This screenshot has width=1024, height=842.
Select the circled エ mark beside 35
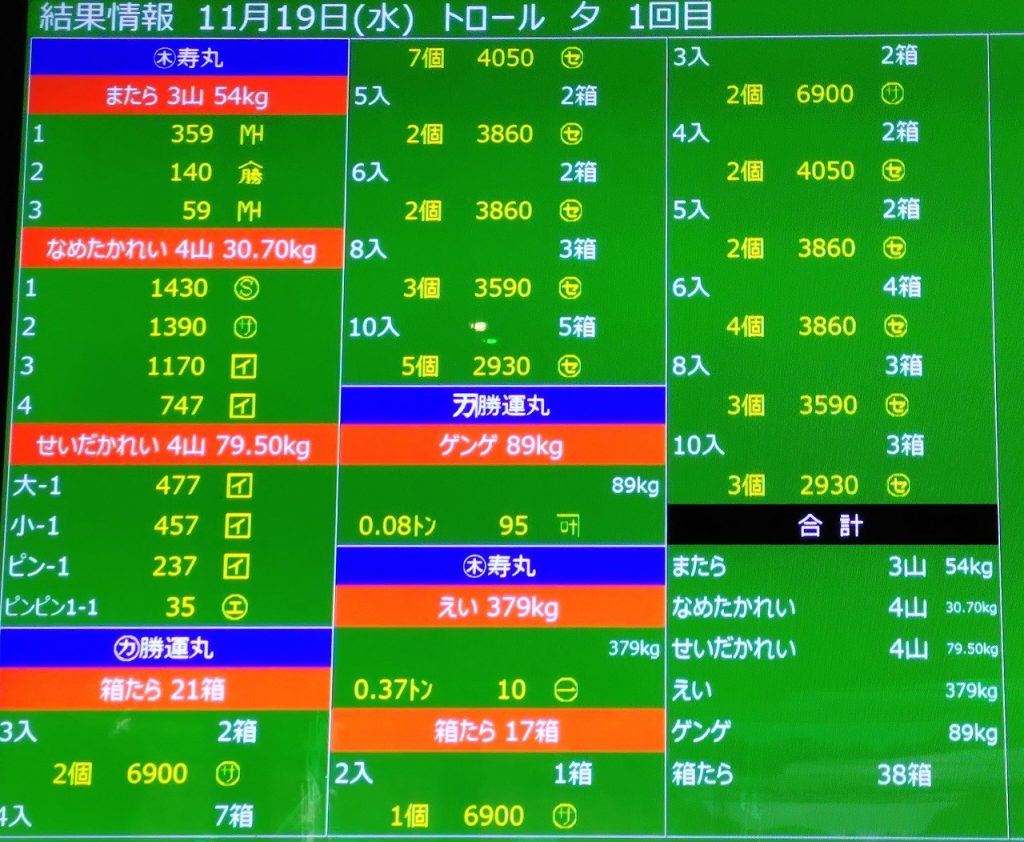[239, 607]
